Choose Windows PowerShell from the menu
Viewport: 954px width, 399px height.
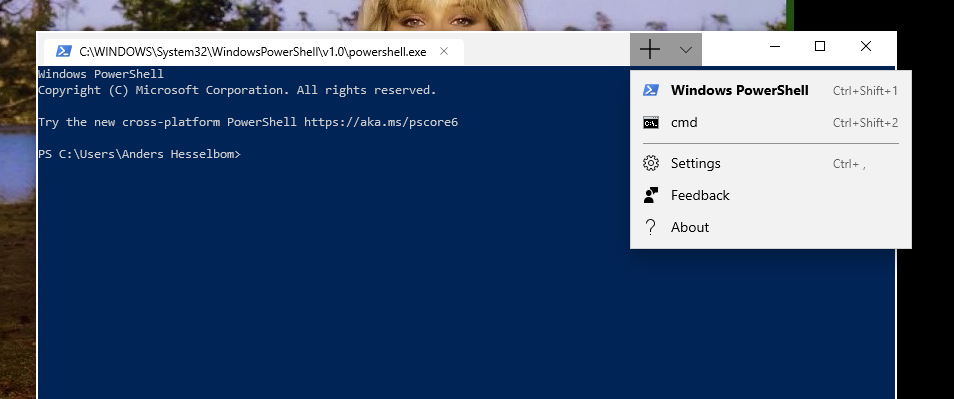(x=770, y=91)
